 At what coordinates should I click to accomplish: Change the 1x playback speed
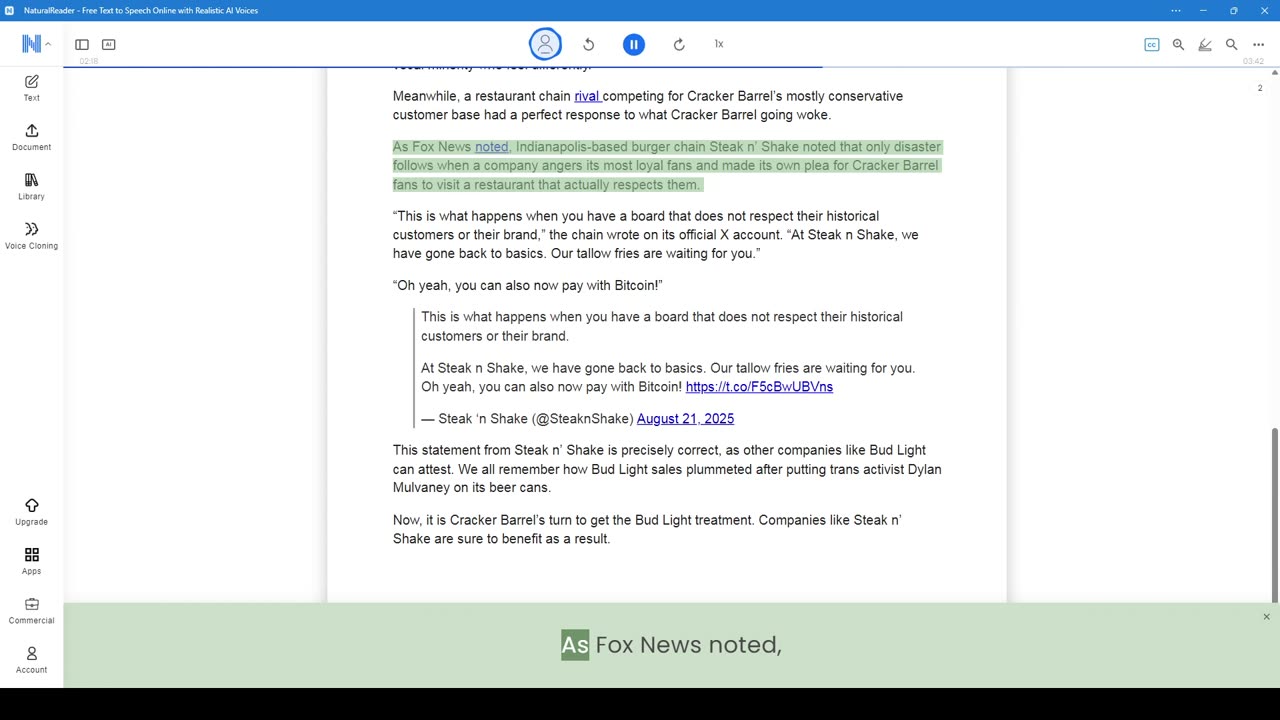pyautogui.click(x=719, y=44)
